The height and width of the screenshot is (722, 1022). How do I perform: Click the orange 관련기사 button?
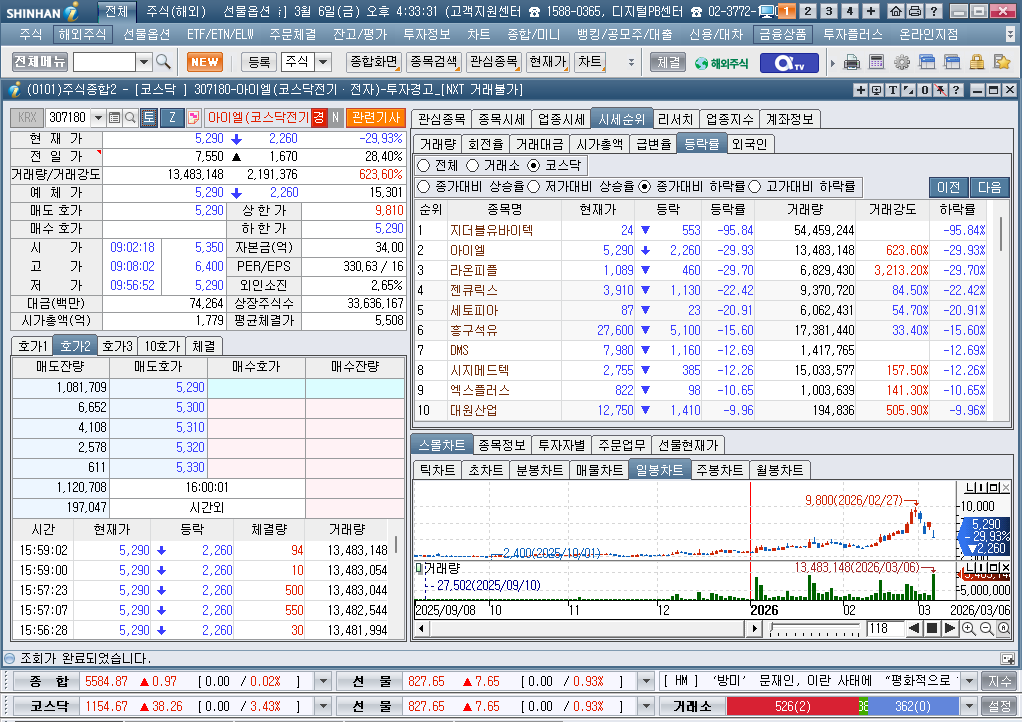375,117
